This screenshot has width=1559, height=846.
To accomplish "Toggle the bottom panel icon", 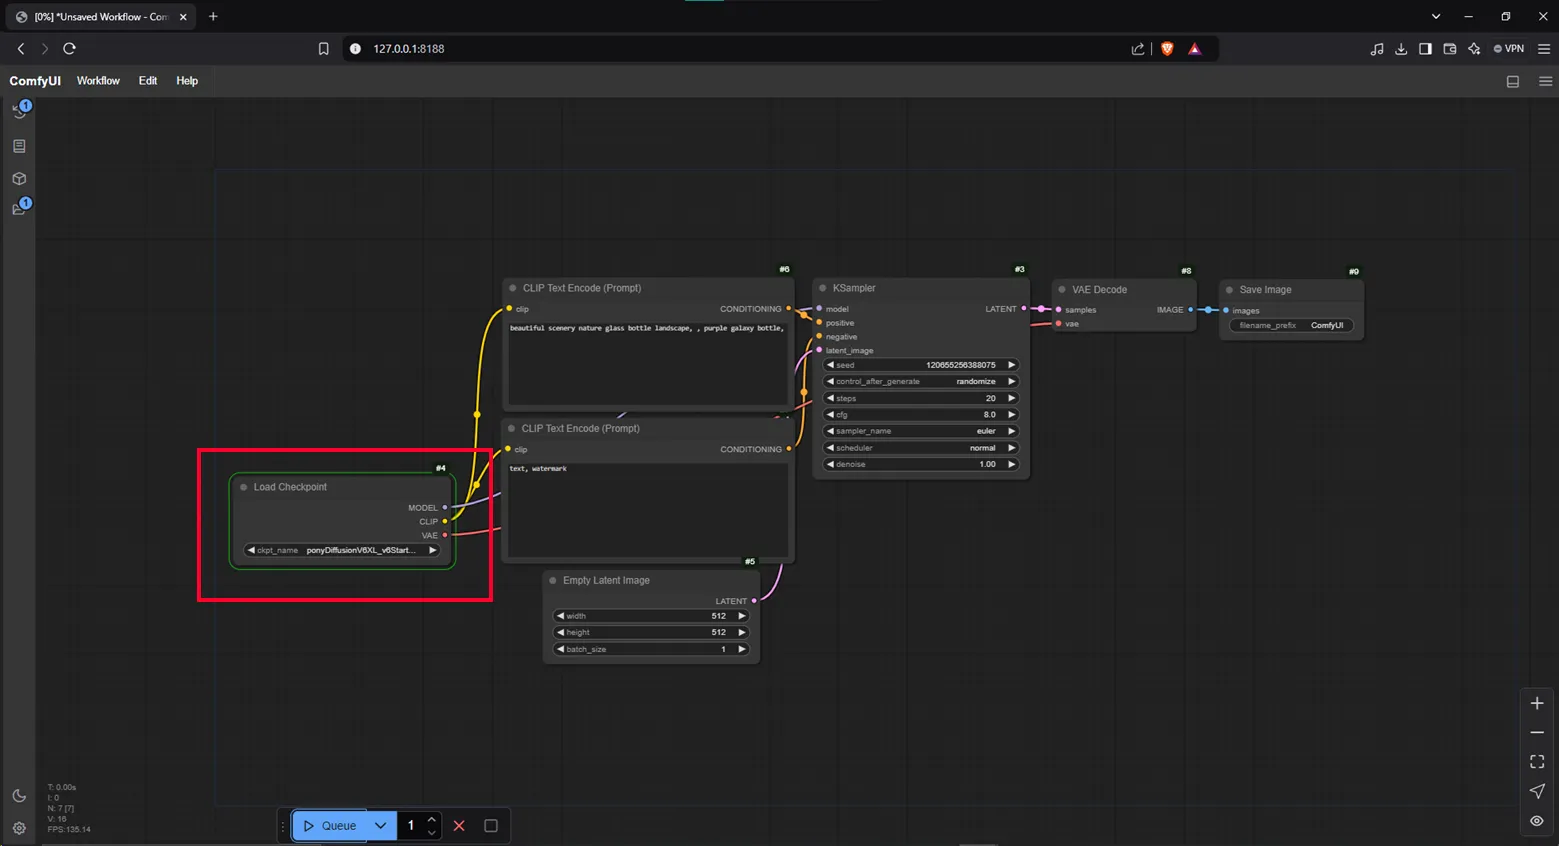I will 1513,82.
